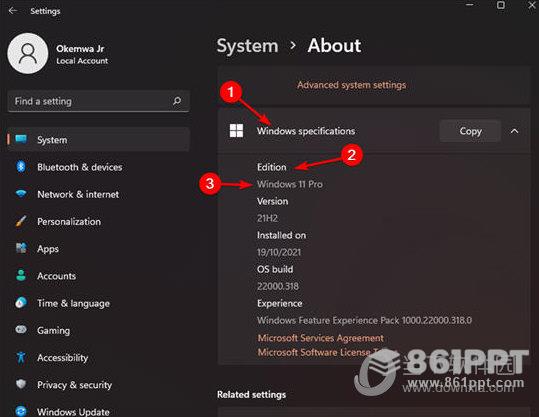Viewport: 539px width, 417px height.
Task: Minimize the Settings window
Action: coord(470,5)
